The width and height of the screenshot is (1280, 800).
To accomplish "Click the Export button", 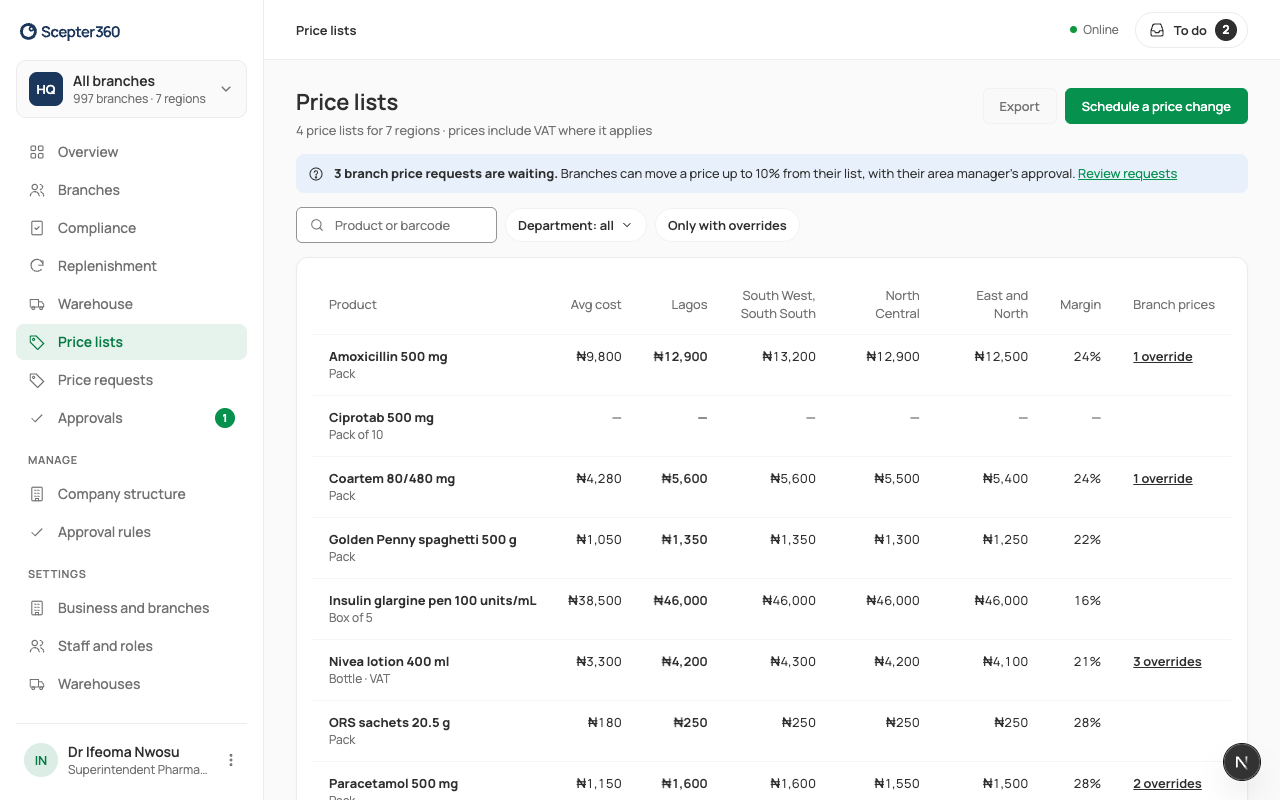I will (x=1019, y=106).
